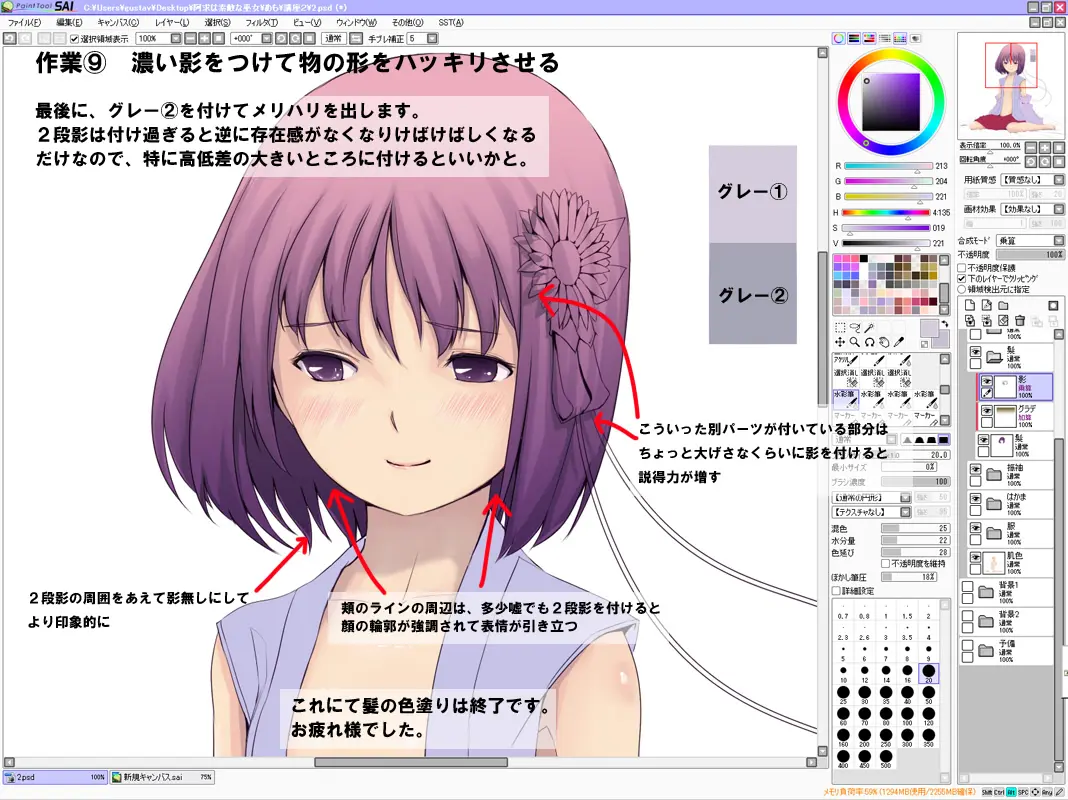Image resolution: width=1068 pixels, height=800 pixels.
Task: Open the ウィンドウ(W) menu
Action: coord(356,22)
